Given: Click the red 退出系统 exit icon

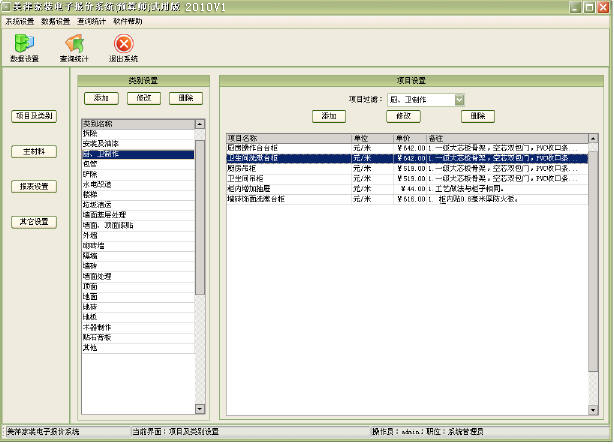Looking at the screenshot, I should click(x=124, y=46).
